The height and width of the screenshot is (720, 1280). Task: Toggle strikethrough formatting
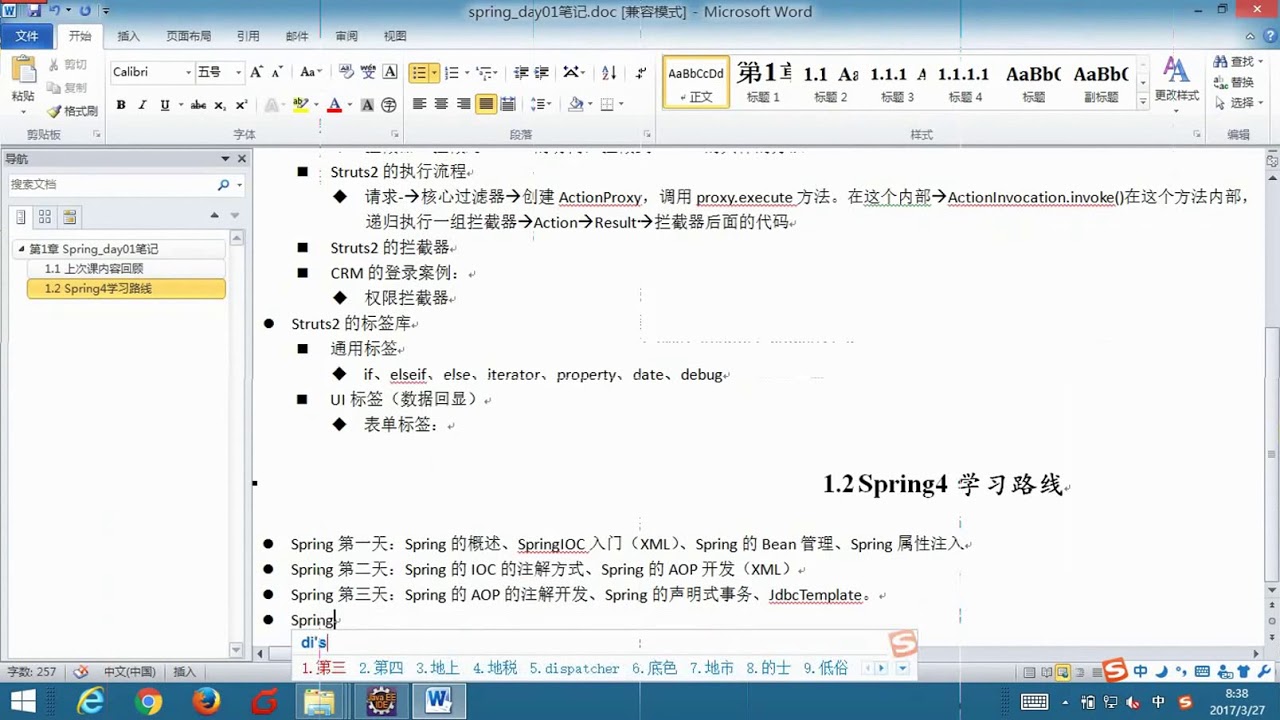[x=198, y=105]
